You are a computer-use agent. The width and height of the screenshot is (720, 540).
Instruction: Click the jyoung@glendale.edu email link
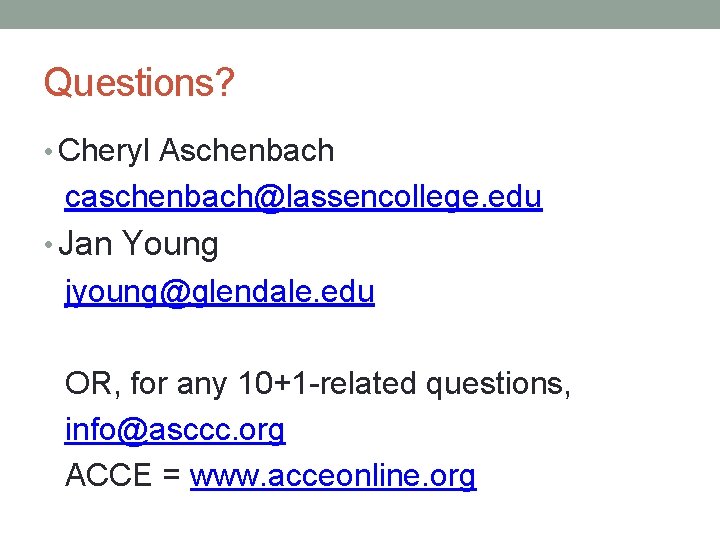[219, 292]
